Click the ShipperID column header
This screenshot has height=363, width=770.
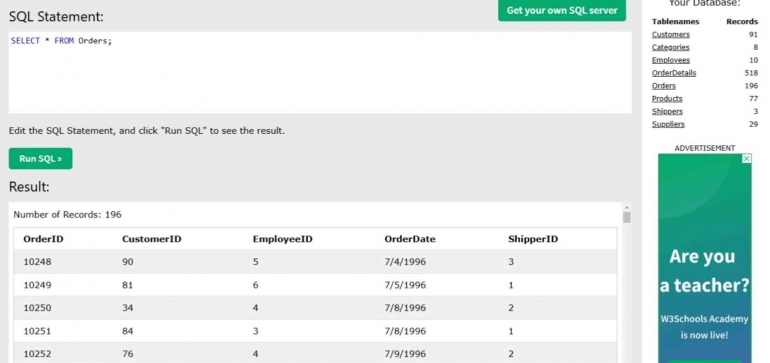pos(533,239)
